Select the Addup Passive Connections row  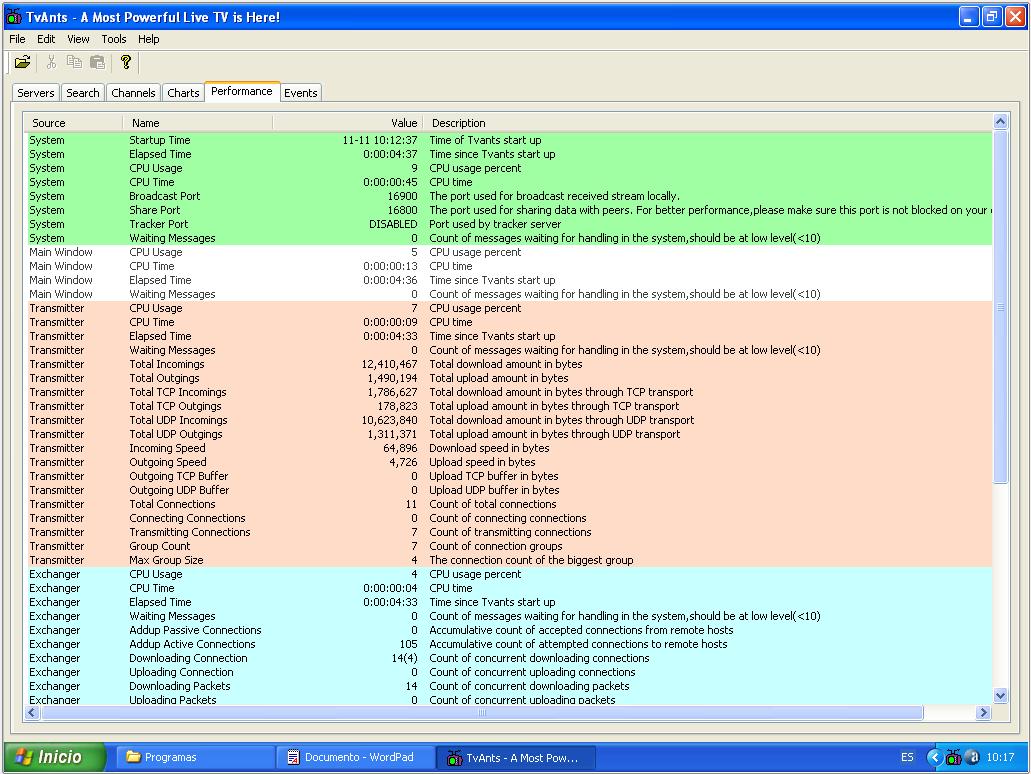(508, 630)
